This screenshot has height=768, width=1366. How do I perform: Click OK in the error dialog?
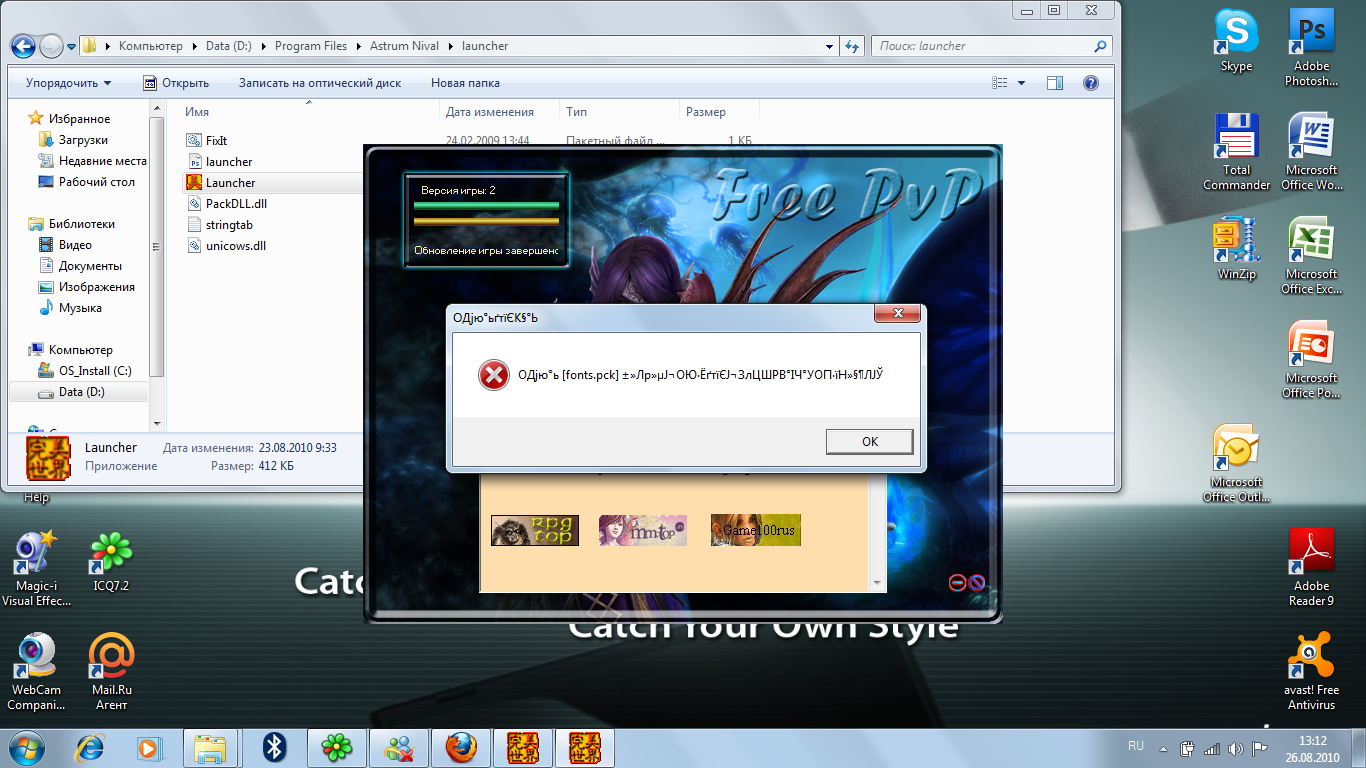tap(870, 441)
